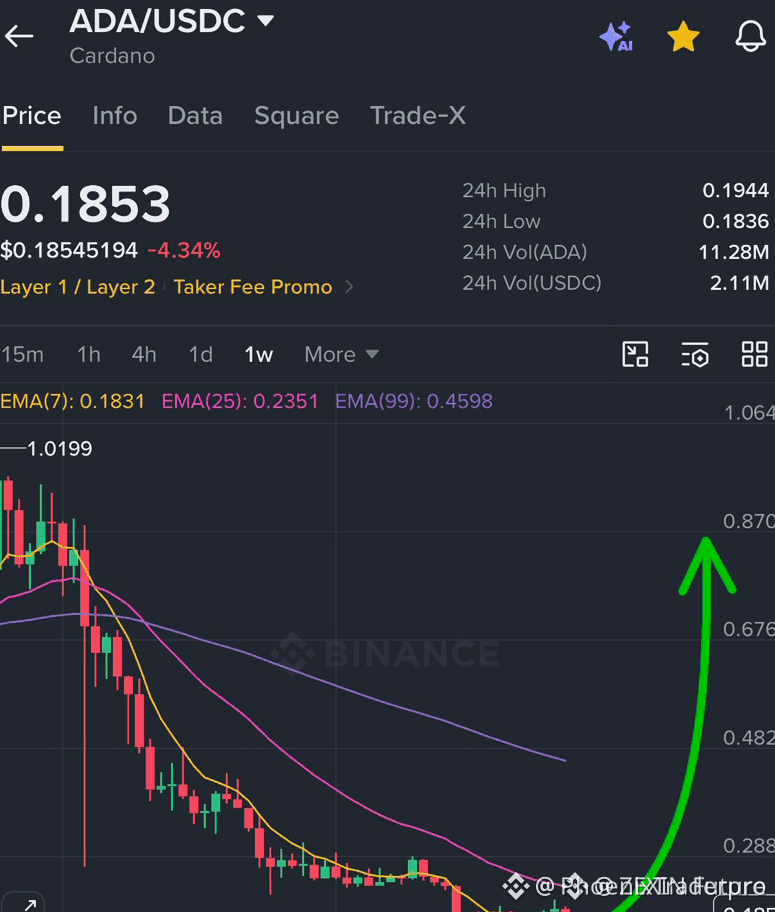The width and height of the screenshot is (775, 912).
Task: Select the 1w chart interval
Action: pos(258,354)
